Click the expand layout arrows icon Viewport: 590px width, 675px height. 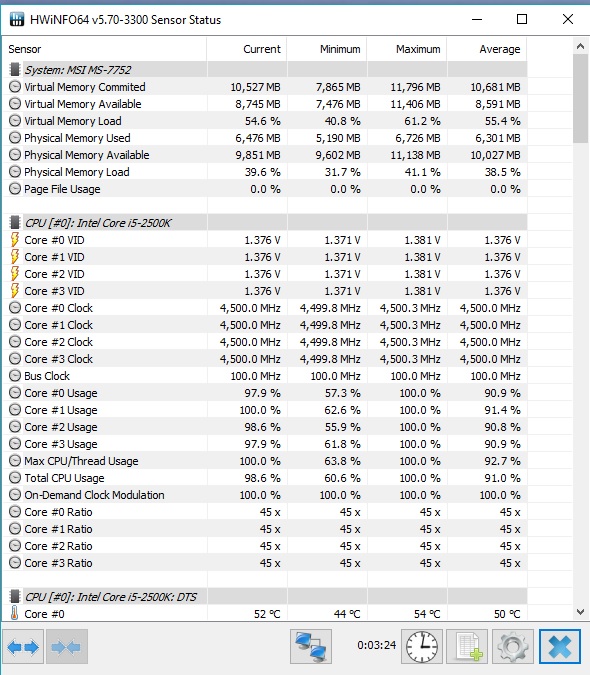coord(23,647)
